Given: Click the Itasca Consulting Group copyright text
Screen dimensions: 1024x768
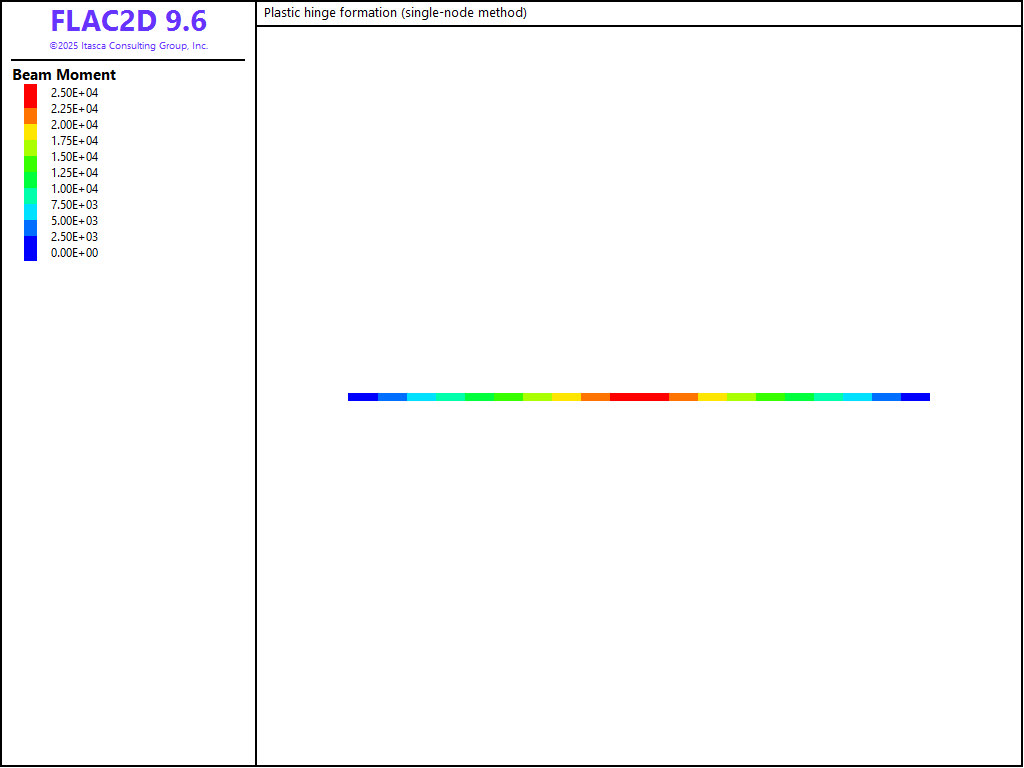Looking at the screenshot, I should [128, 46].
